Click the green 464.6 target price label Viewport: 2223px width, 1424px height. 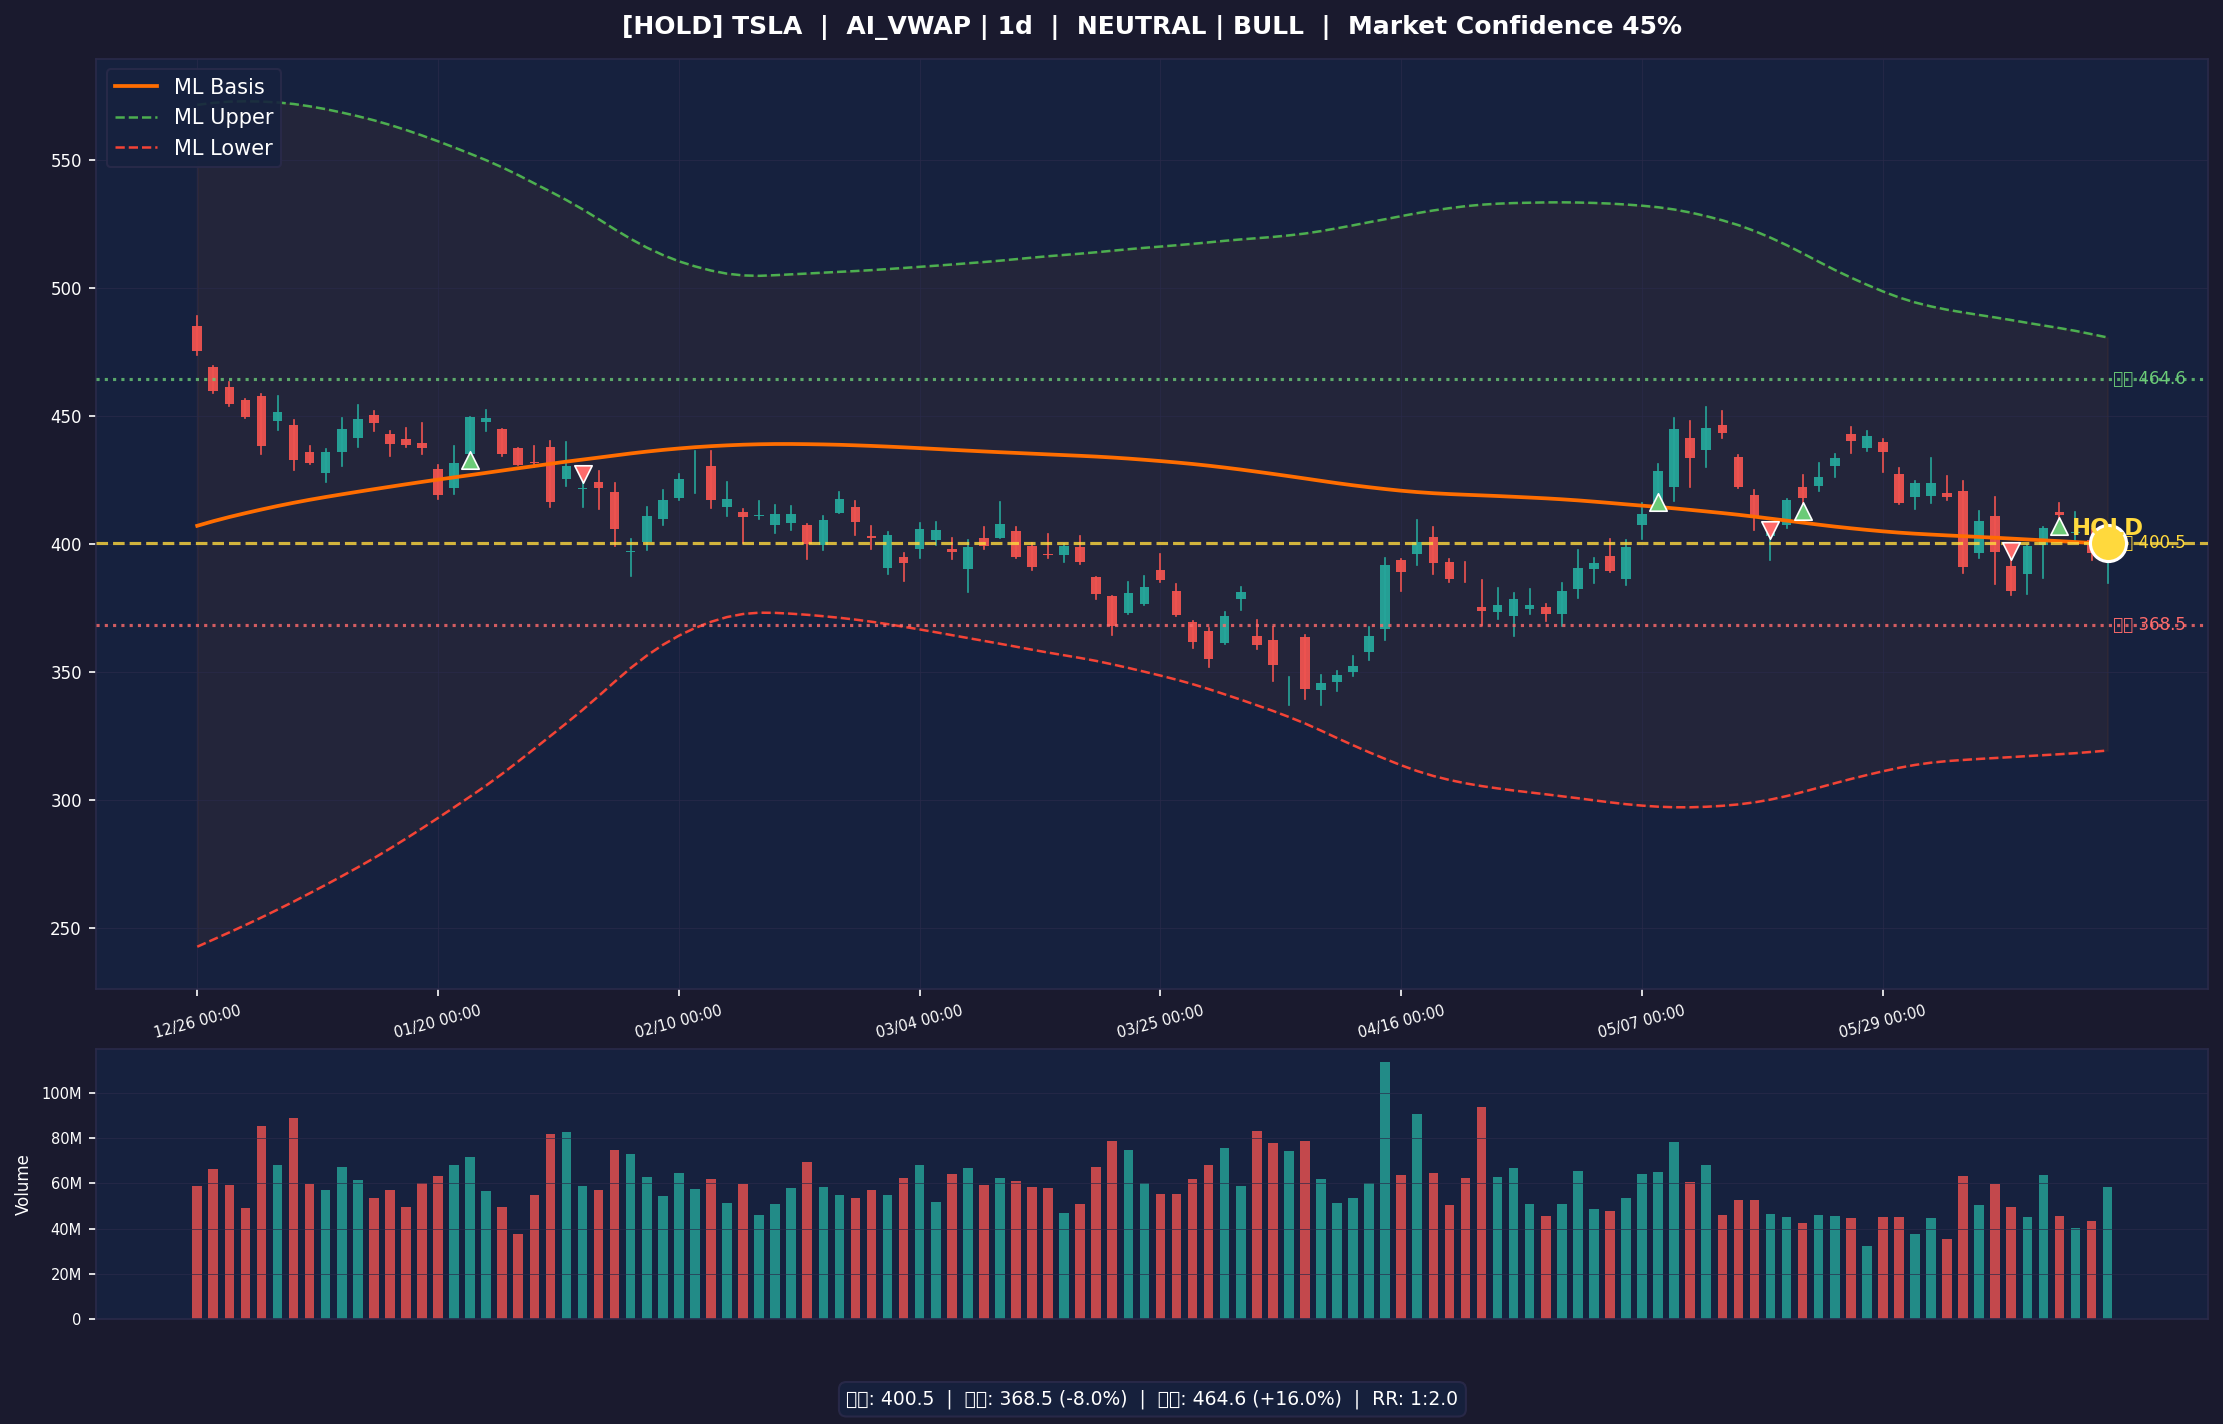(2149, 379)
